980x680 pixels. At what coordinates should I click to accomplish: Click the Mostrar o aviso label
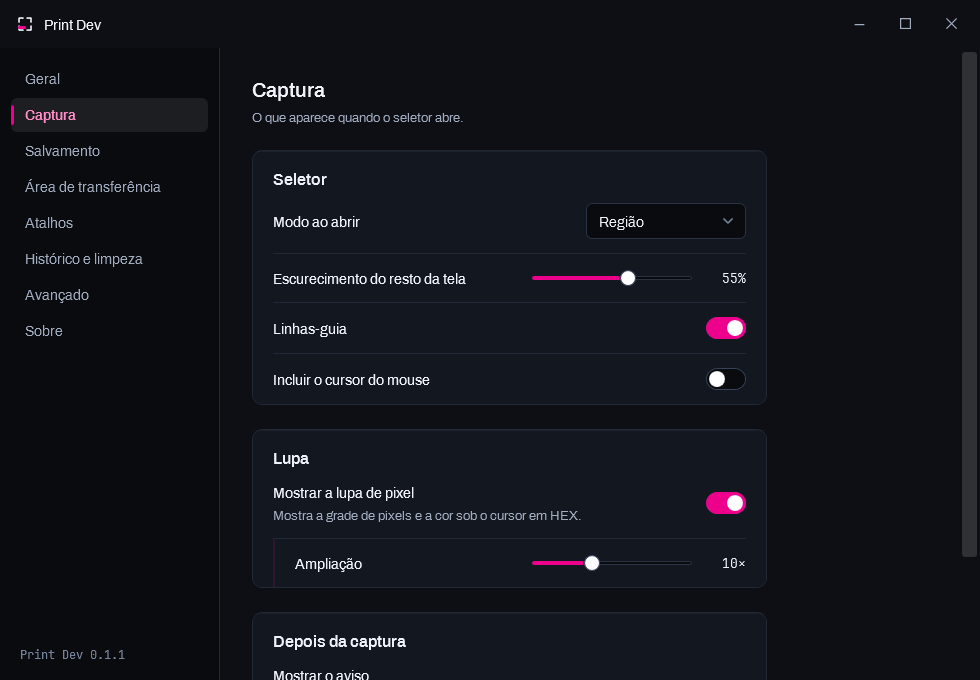tap(321, 674)
